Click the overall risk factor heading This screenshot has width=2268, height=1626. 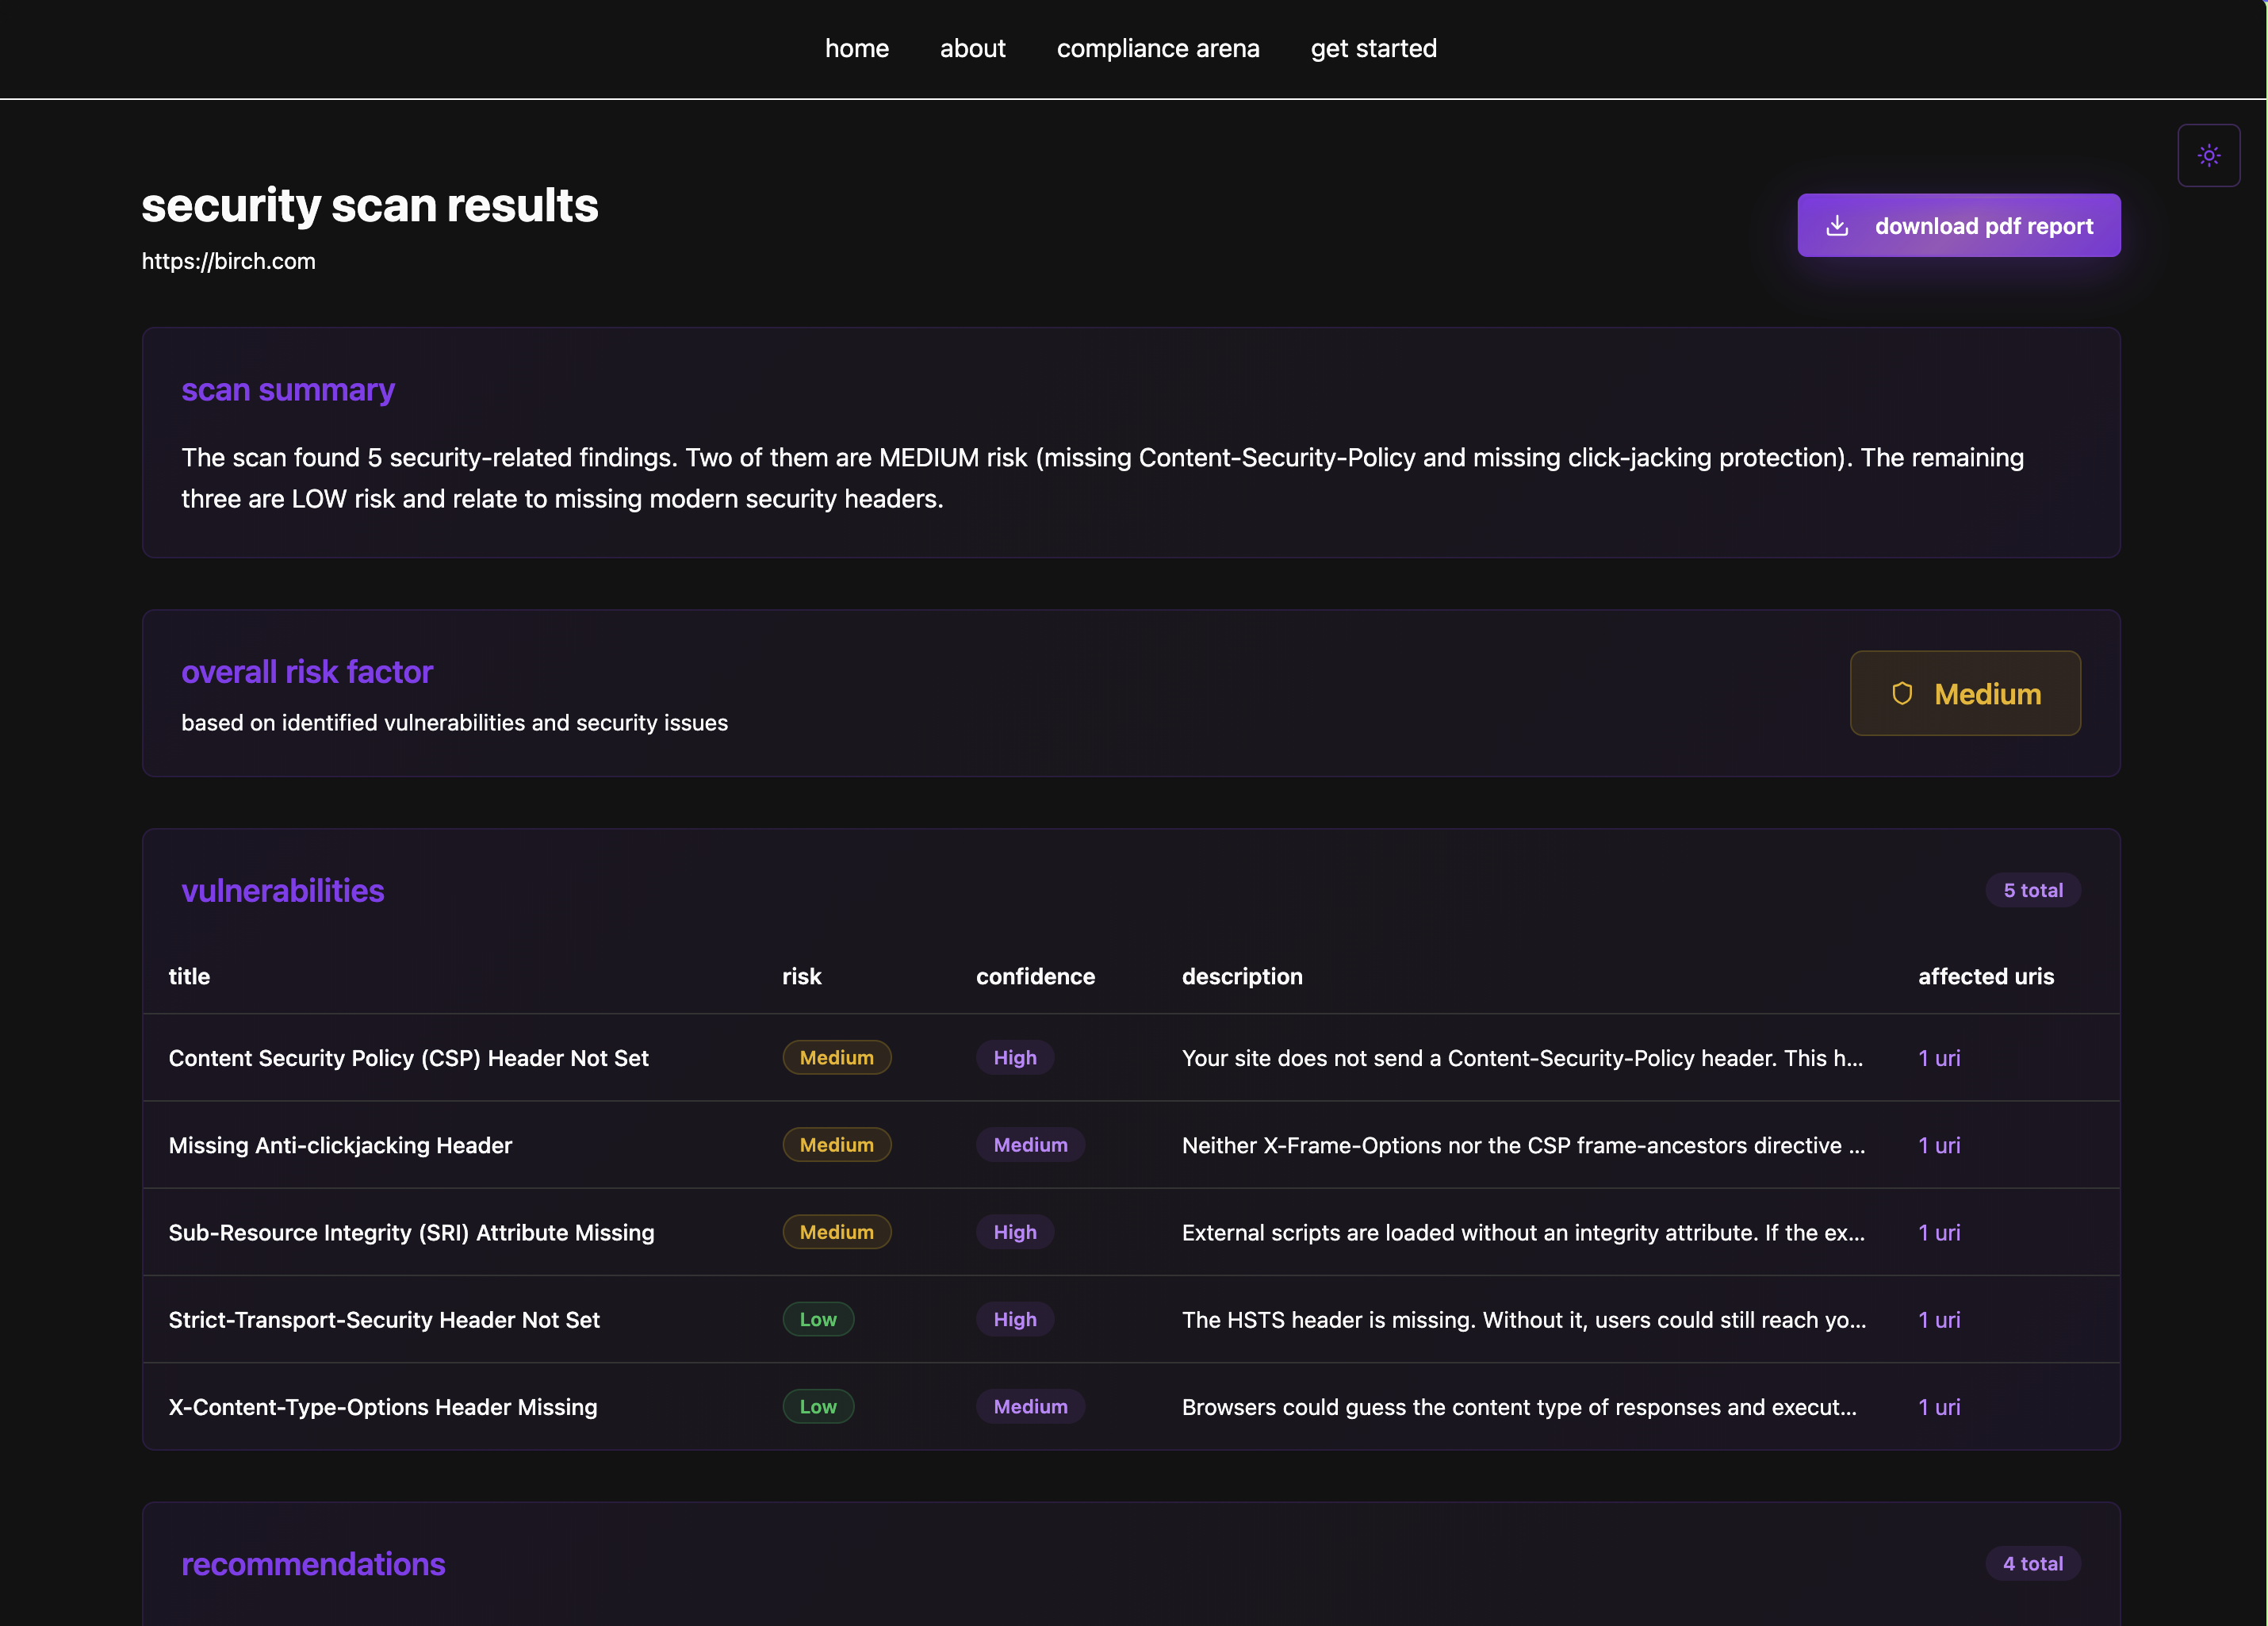pos(307,671)
